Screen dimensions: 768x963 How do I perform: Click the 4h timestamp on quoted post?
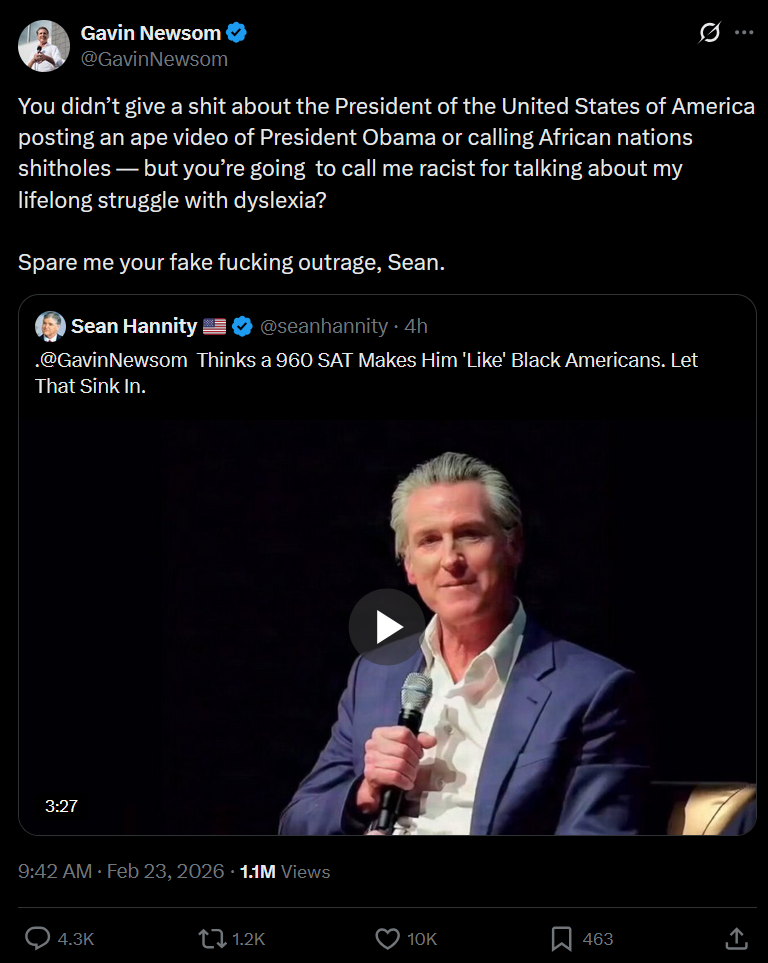click(416, 326)
